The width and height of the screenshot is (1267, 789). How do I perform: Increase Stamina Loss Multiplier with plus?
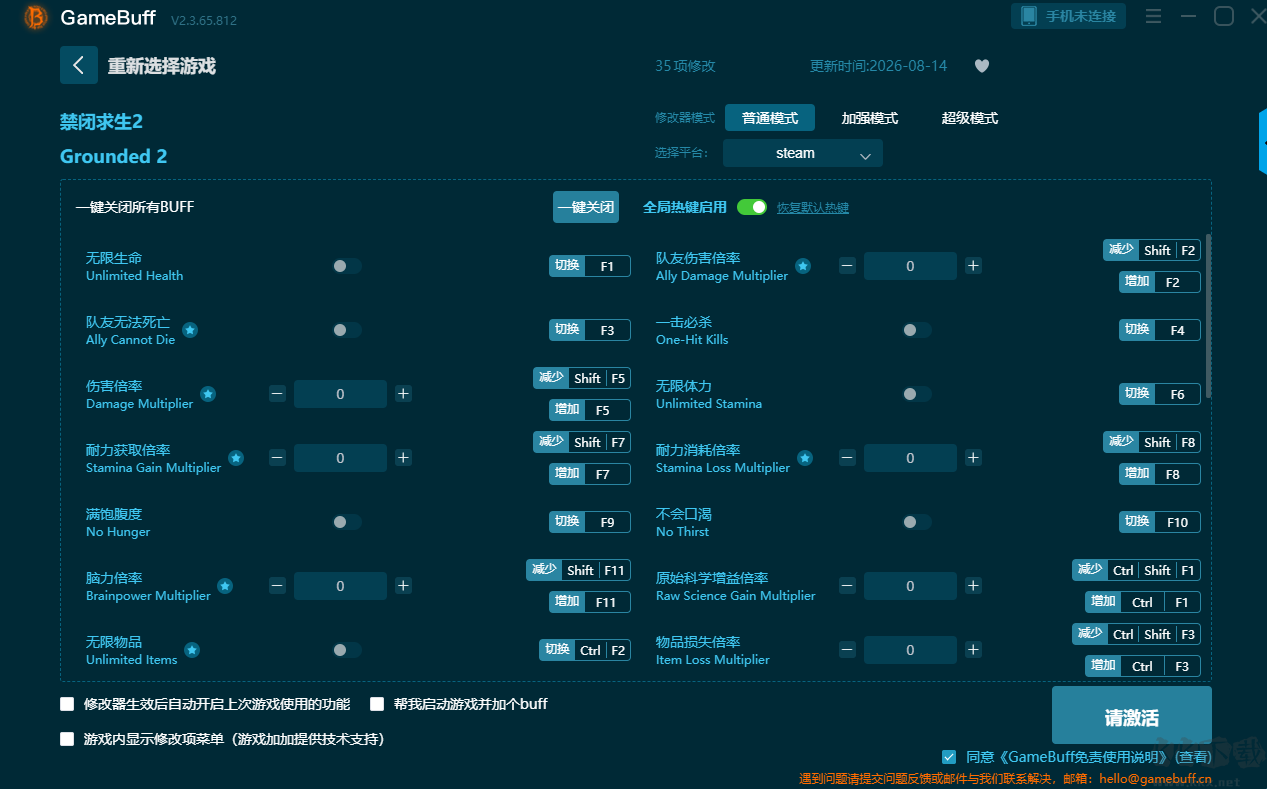coord(973,458)
